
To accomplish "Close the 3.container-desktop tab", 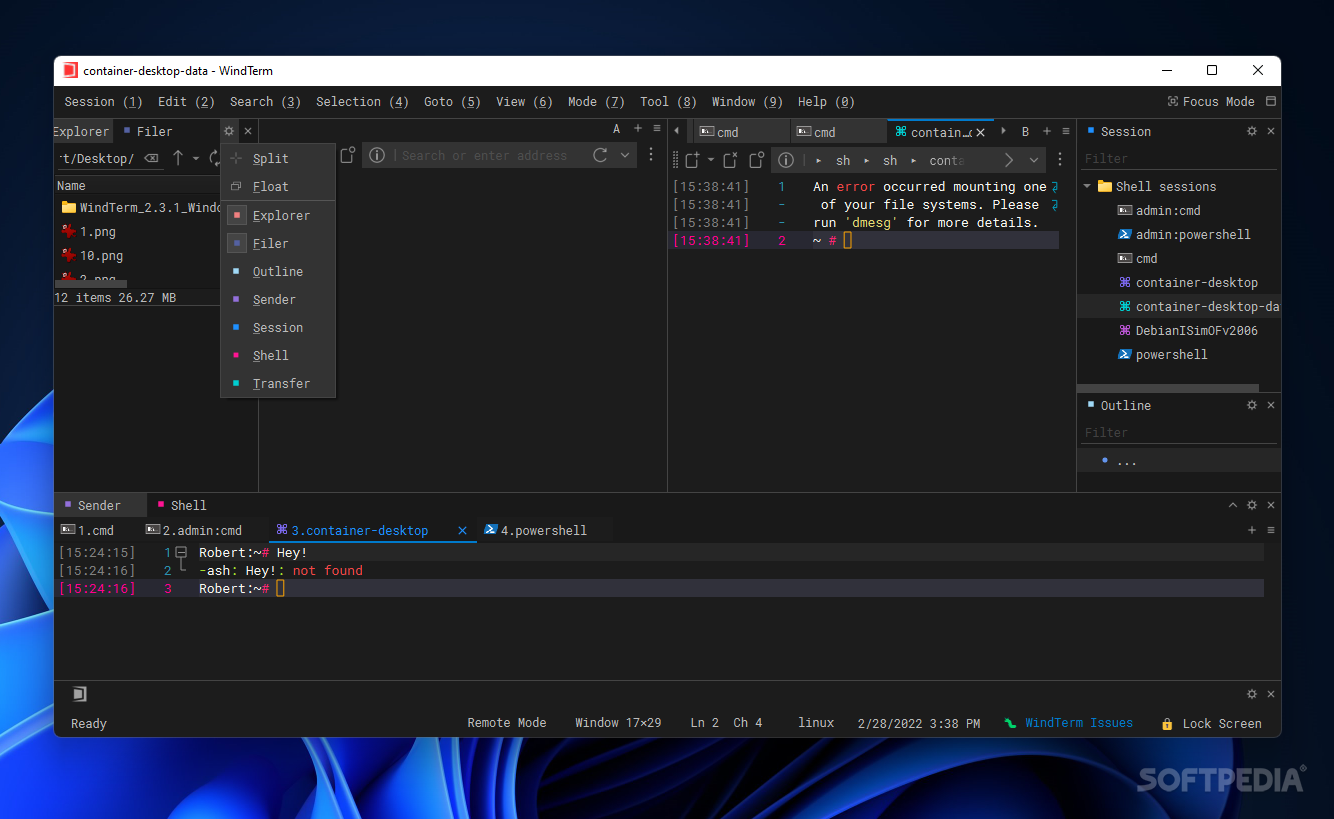I will click(x=462, y=531).
